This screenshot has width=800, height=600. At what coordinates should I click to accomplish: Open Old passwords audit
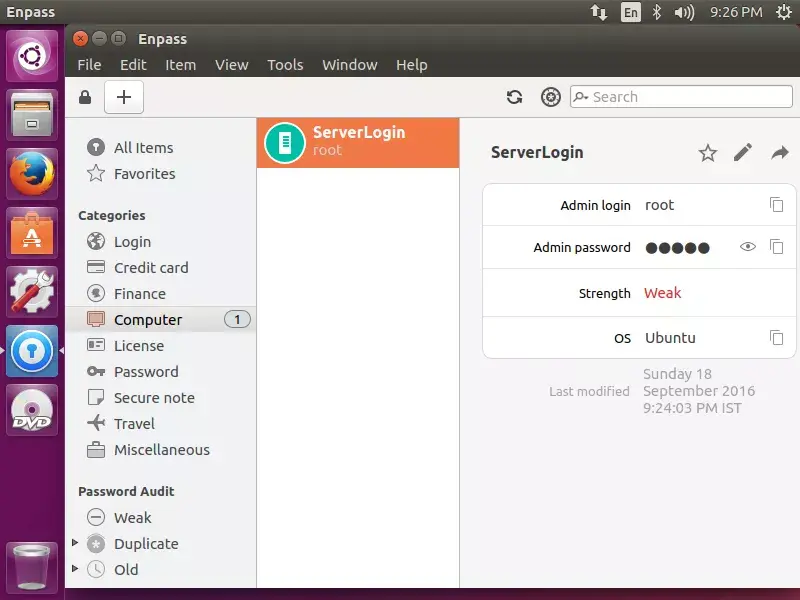click(126, 569)
